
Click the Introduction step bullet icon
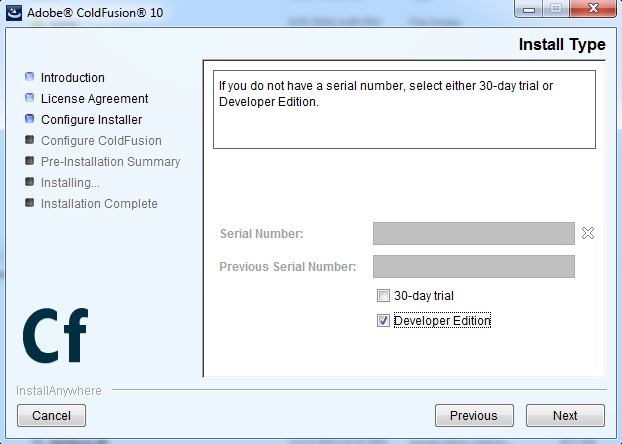[30, 77]
